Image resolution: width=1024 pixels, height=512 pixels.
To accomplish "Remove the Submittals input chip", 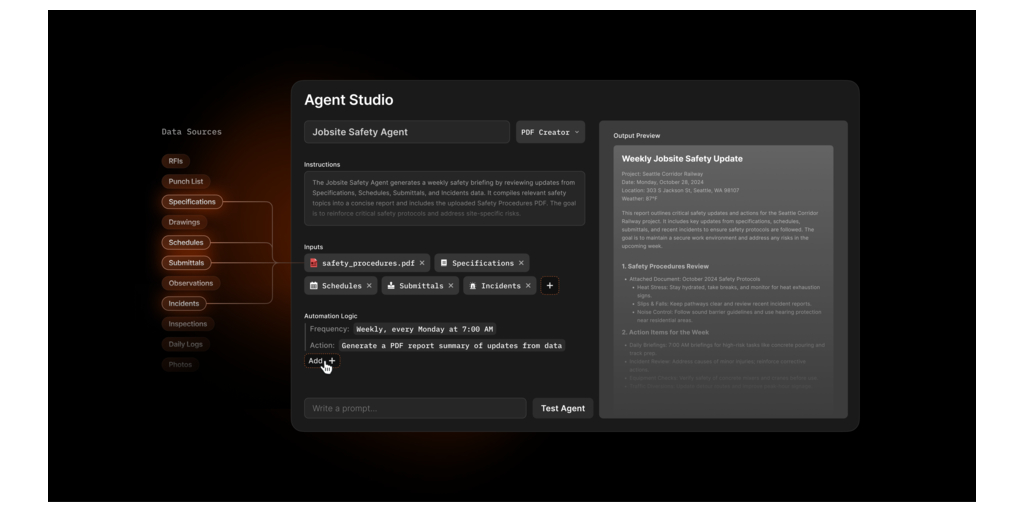I will (452, 286).
